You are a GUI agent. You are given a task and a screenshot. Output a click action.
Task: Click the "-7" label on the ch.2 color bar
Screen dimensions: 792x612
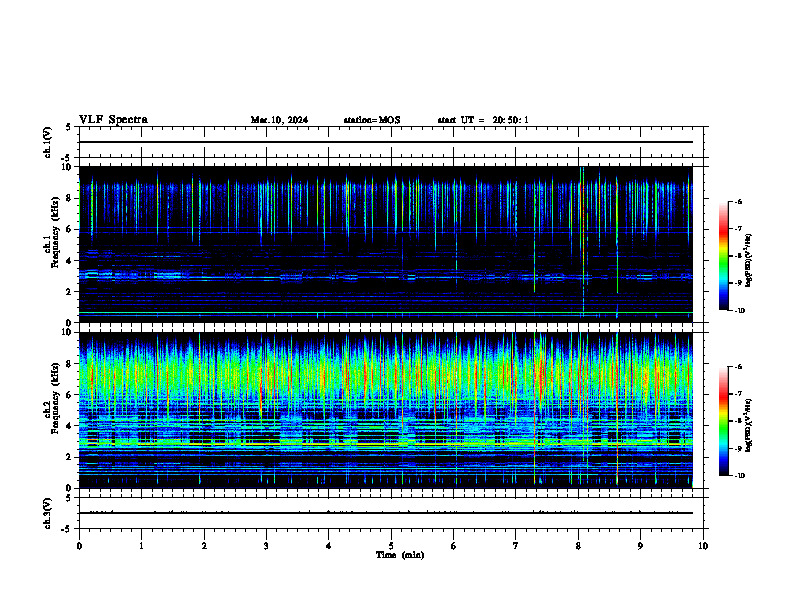click(x=737, y=394)
